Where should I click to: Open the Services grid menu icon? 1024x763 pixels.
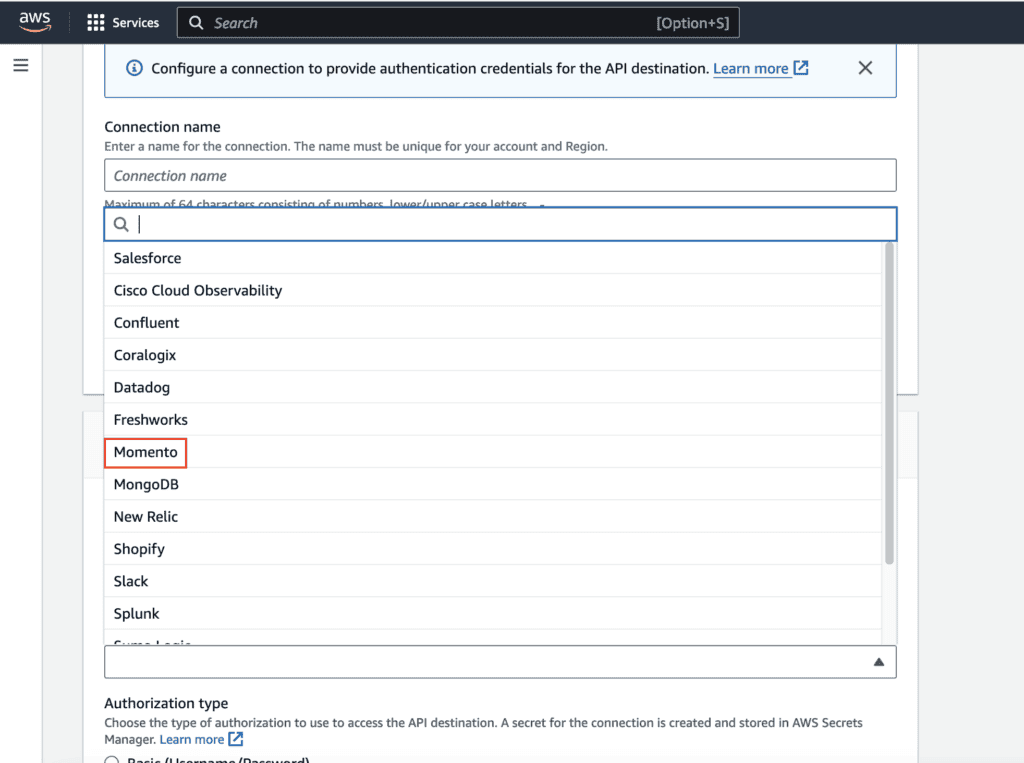coord(95,23)
